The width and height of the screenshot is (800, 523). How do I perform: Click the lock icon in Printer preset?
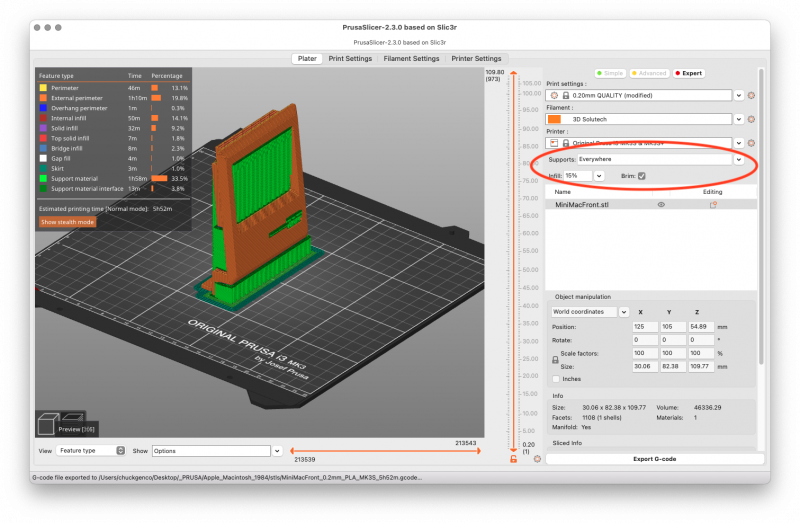pos(566,143)
